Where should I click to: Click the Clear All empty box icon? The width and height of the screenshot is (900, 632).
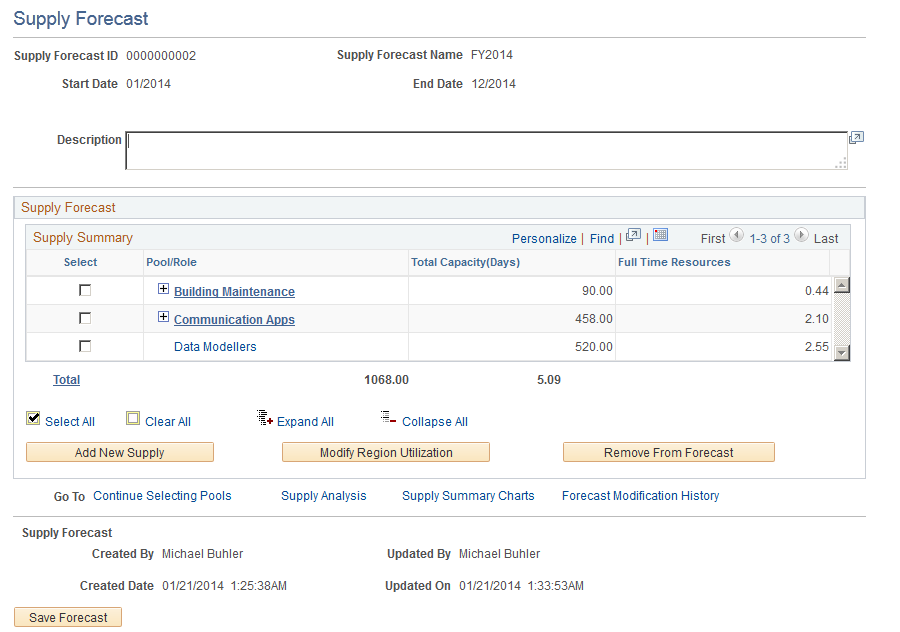coord(133,418)
